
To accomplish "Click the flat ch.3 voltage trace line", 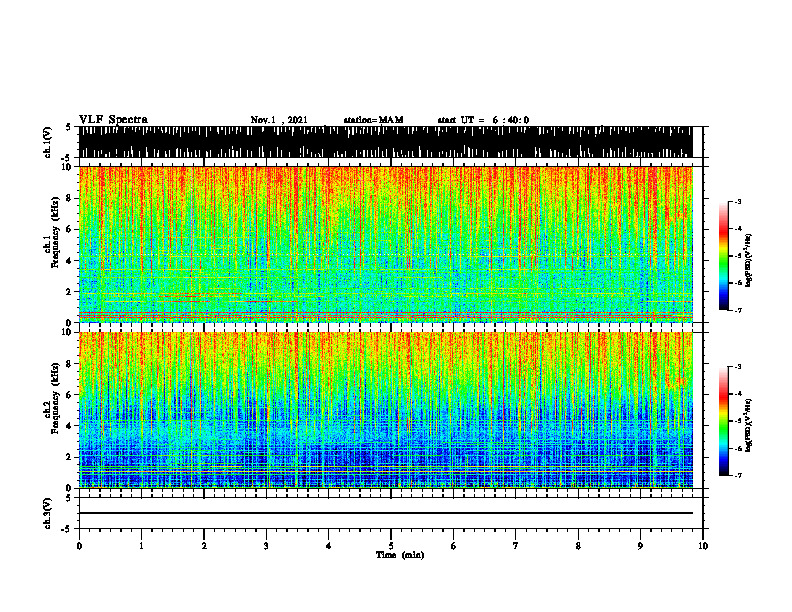I will [x=386, y=513].
